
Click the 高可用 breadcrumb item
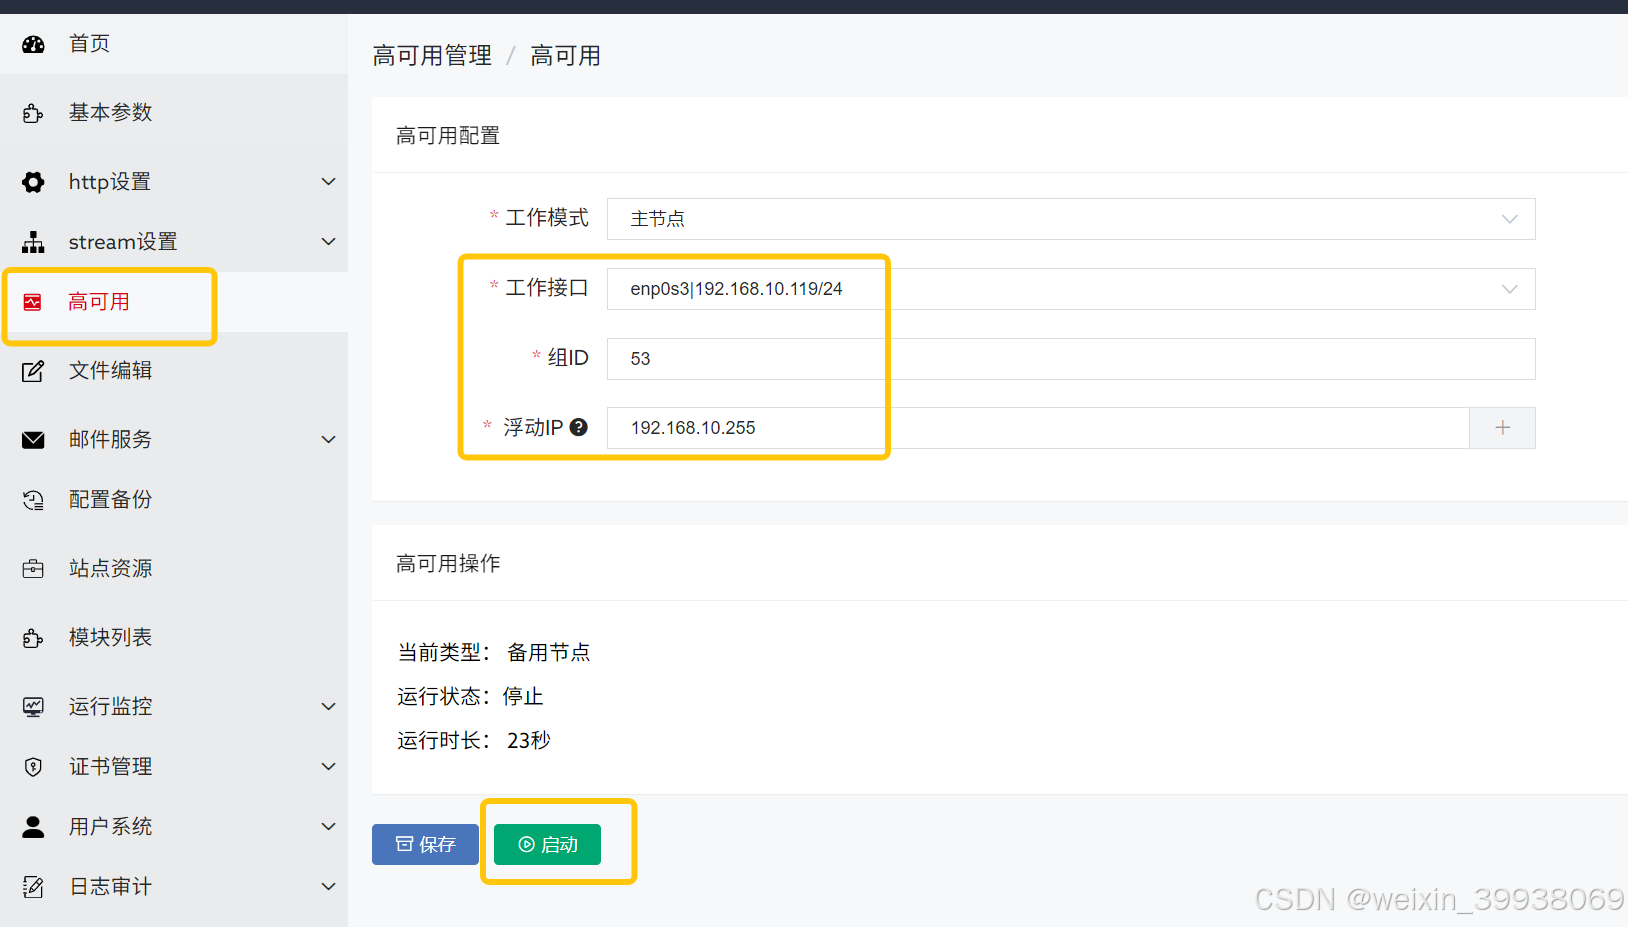click(565, 56)
